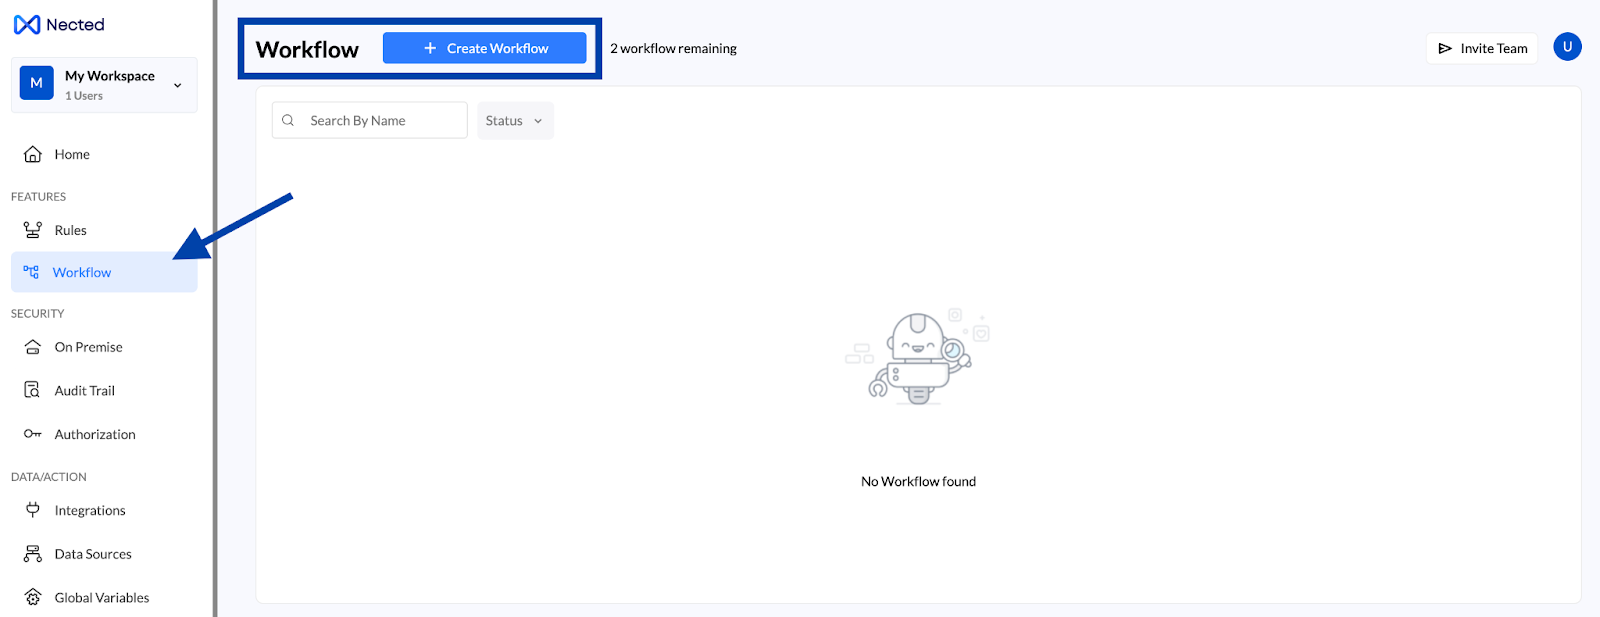Click the '1 Users' workspace text
The height and width of the screenshot is (617, 1600).
(84, 96)
